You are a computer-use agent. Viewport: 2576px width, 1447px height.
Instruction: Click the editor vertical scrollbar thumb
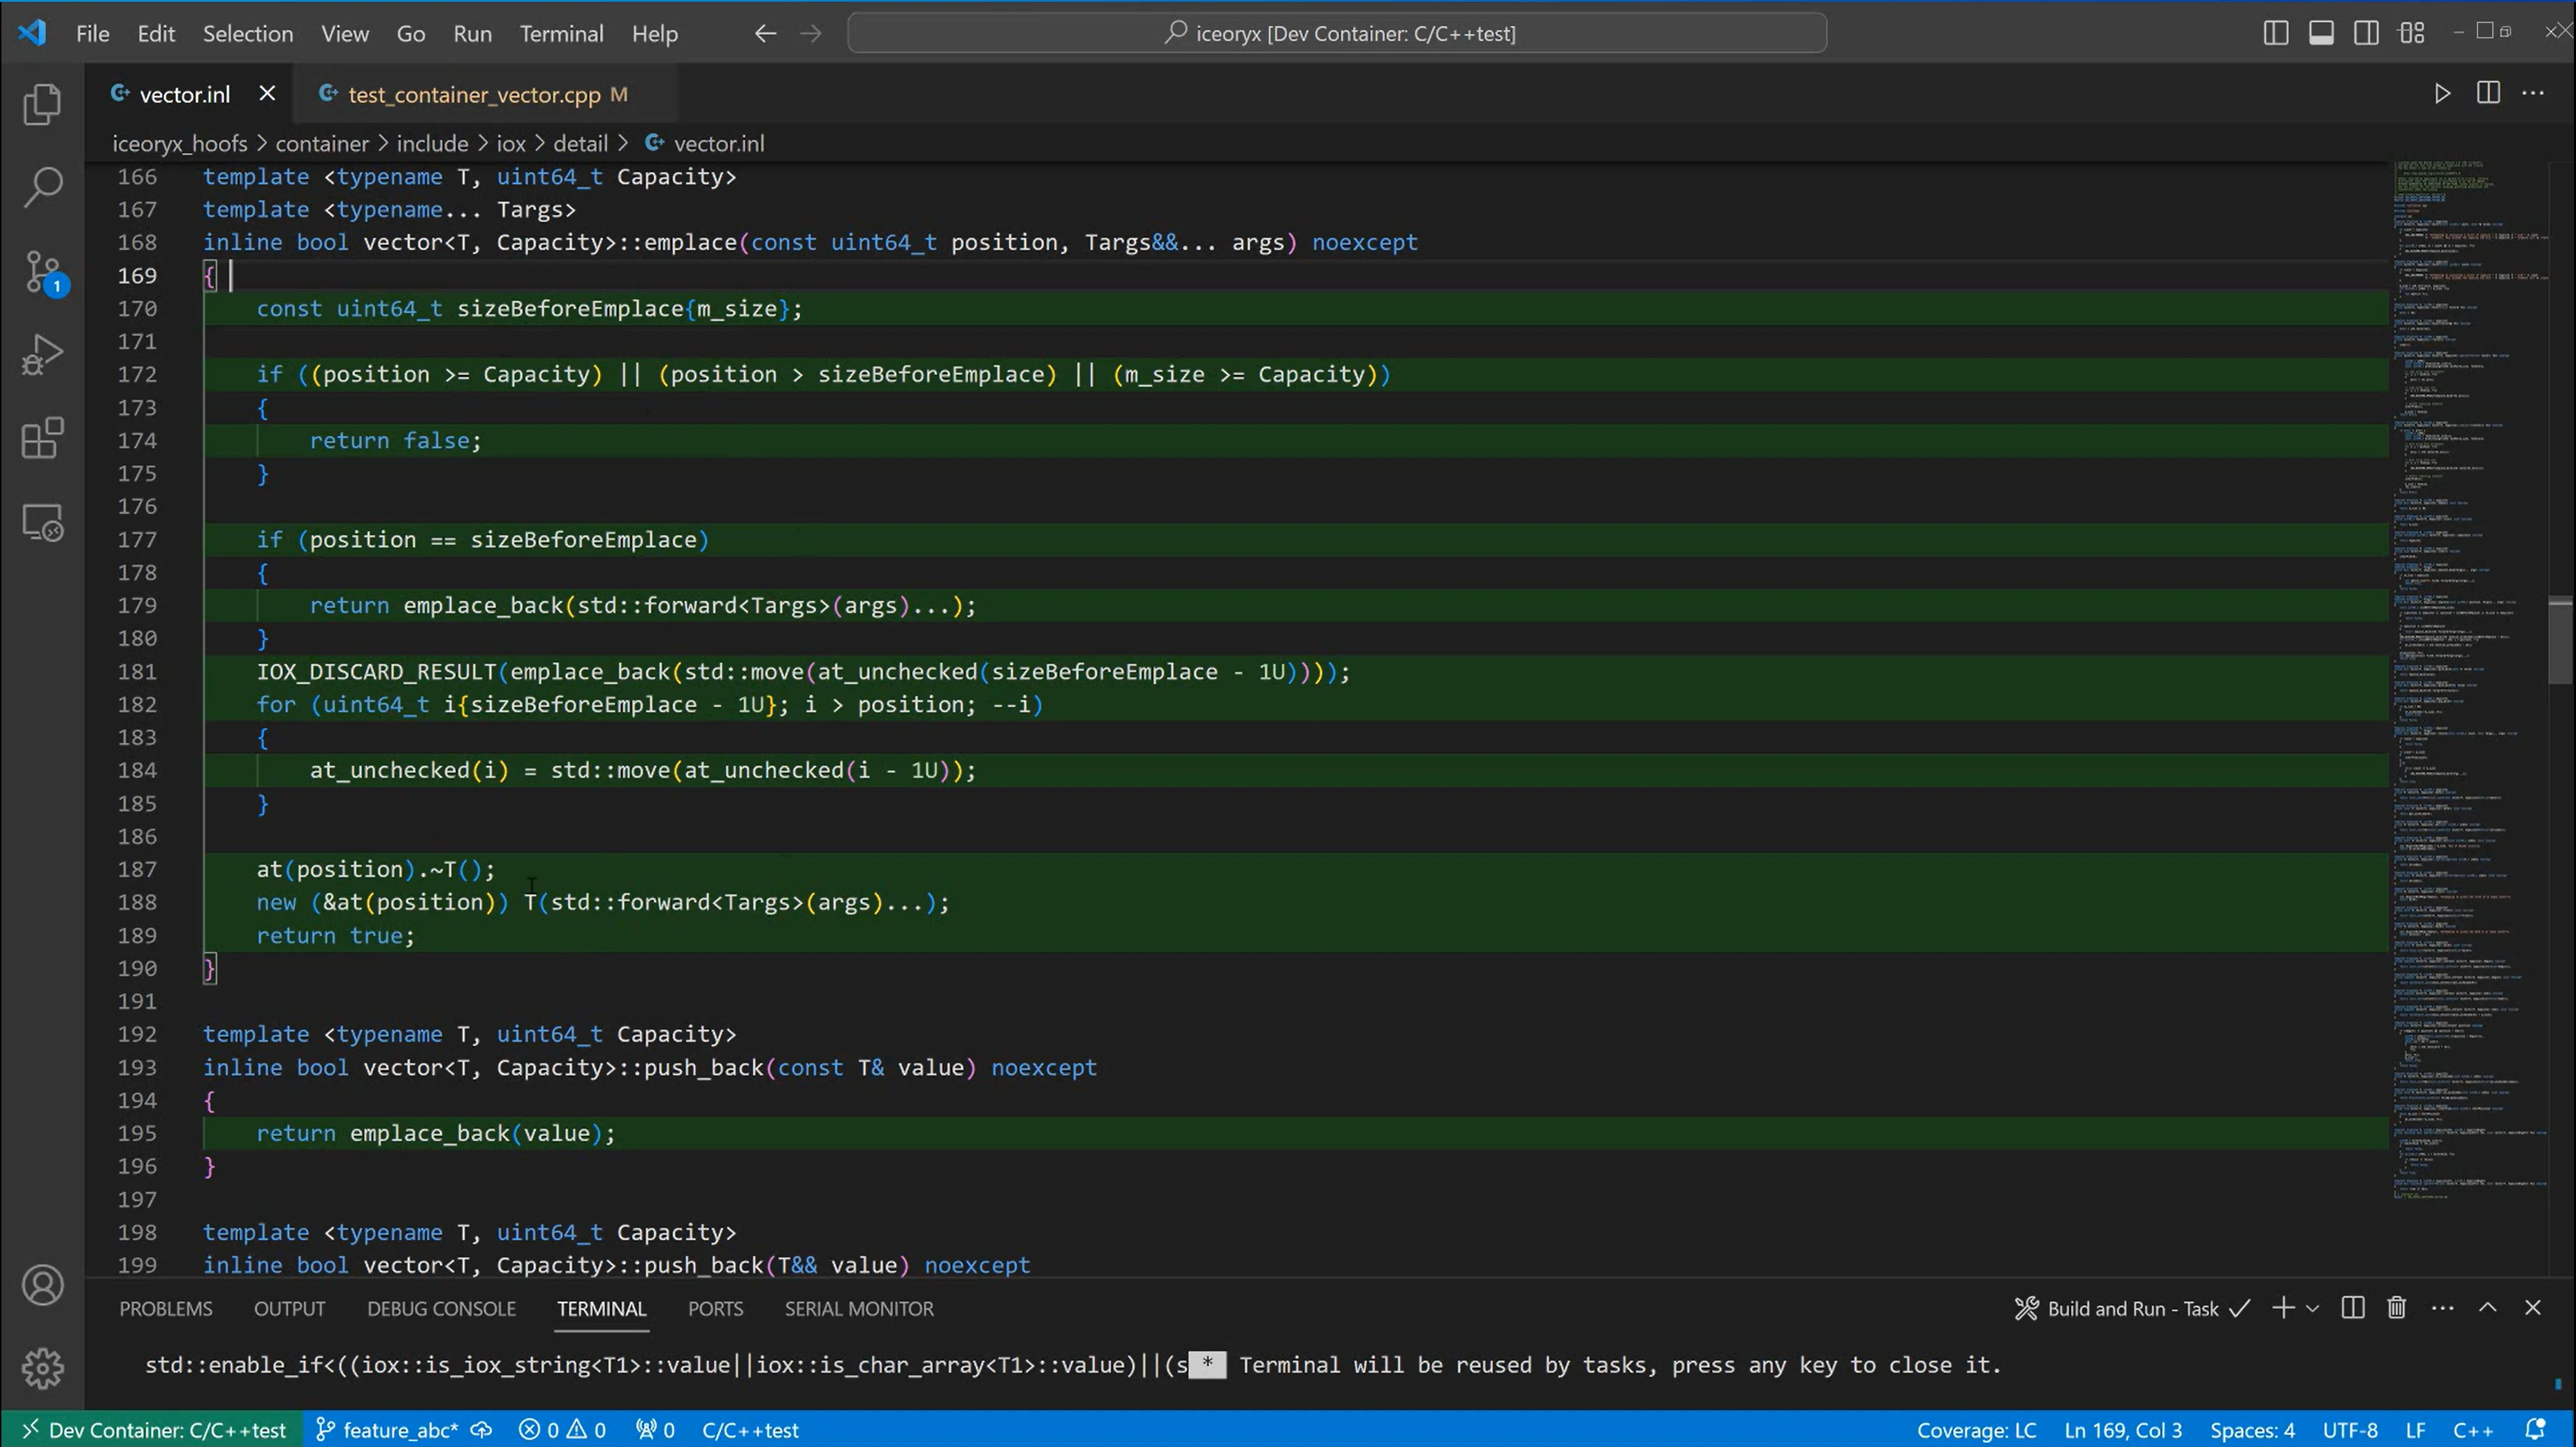[x=2560, y=640]
